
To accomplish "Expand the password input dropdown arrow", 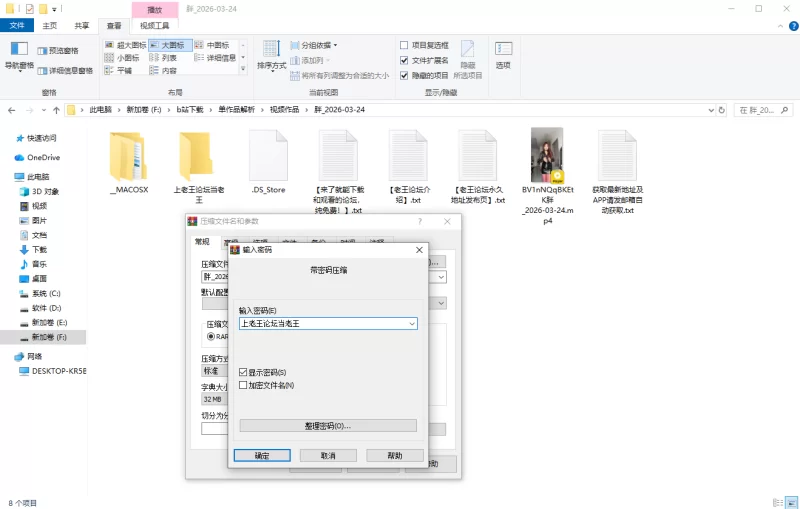I will click(x=411, y=324).
